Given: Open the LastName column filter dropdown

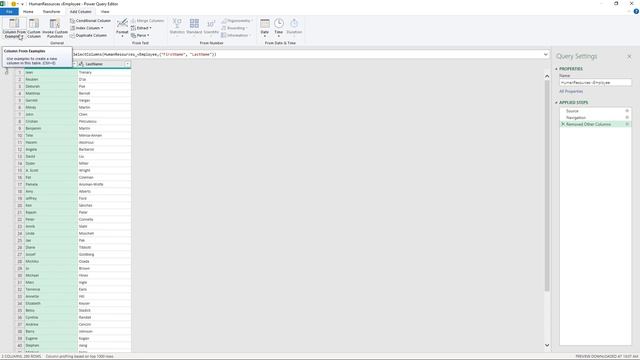Looking at the screenshot, I should tap(127, 64).
